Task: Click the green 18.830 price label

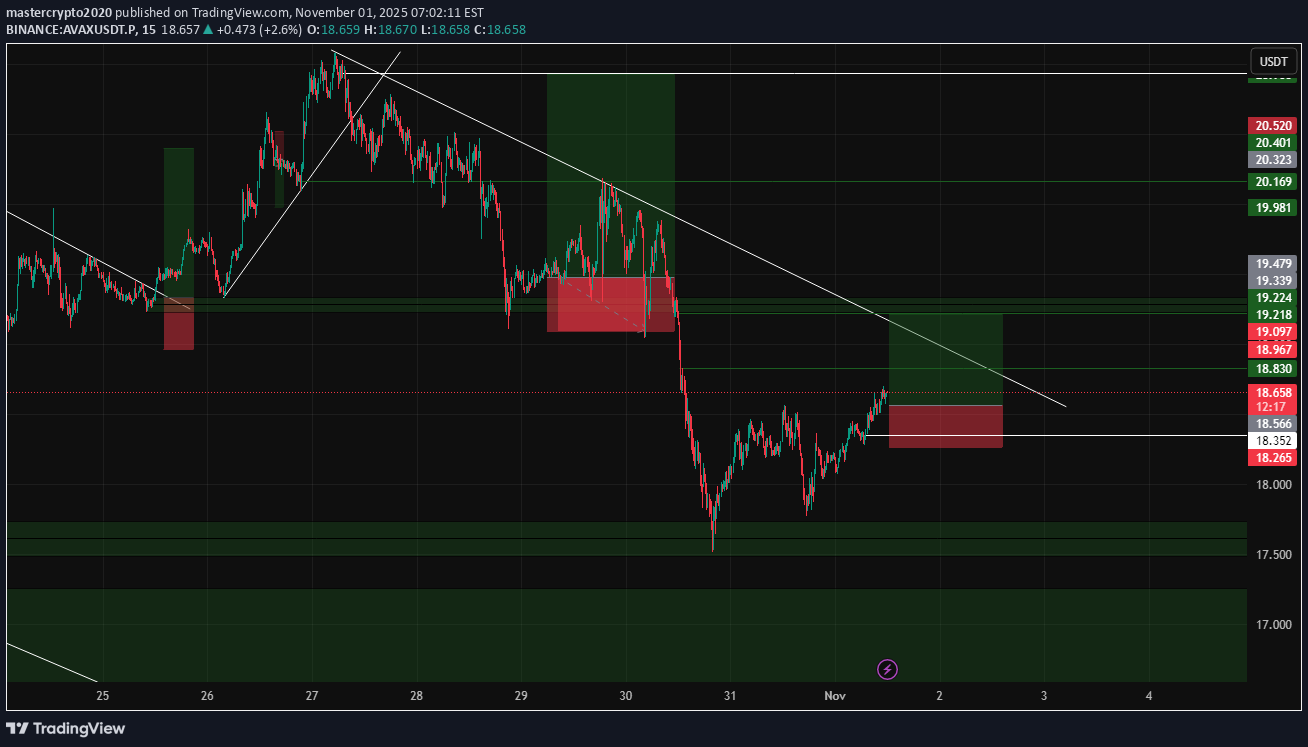Action: click(x=1272, y=369)
